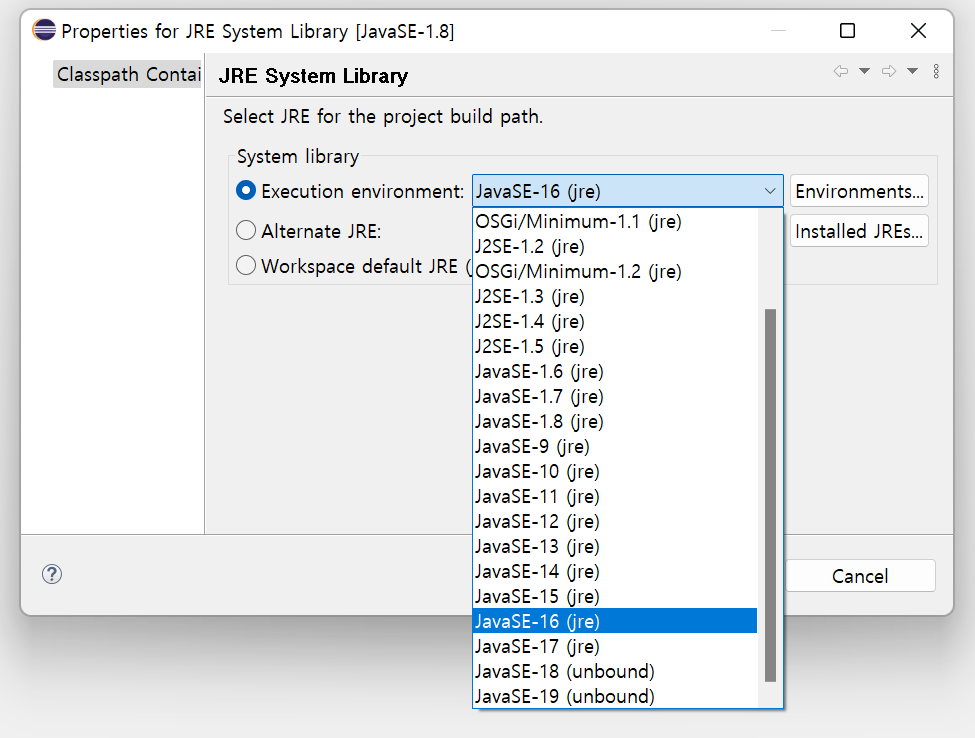Pick JavaSE-1.7 (jre) option

[x=615, y=397]
